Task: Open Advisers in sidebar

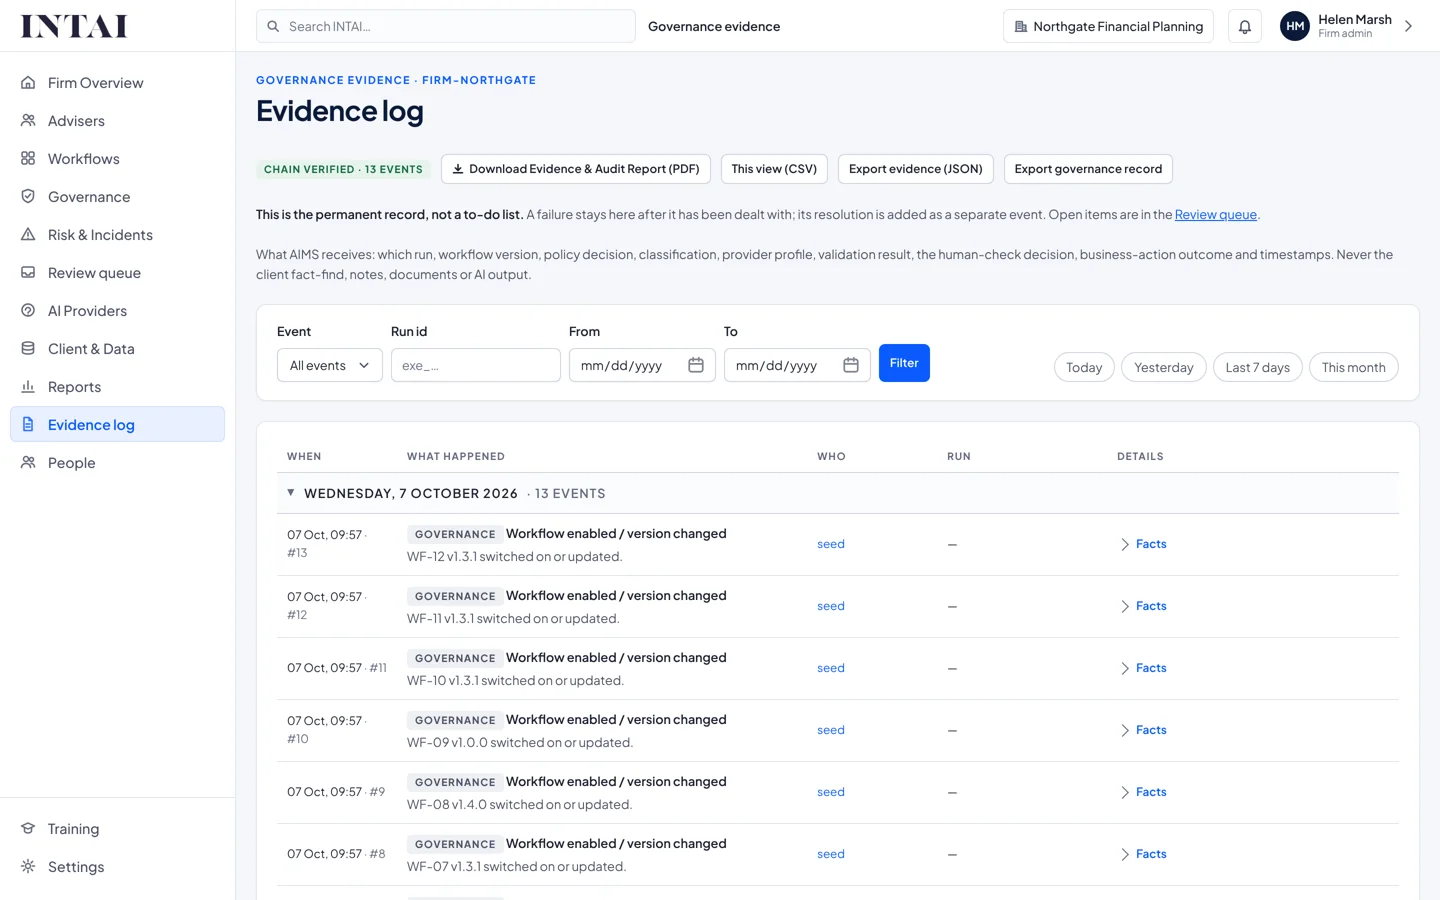Action: pyautogui.click(x=117, y=121)
